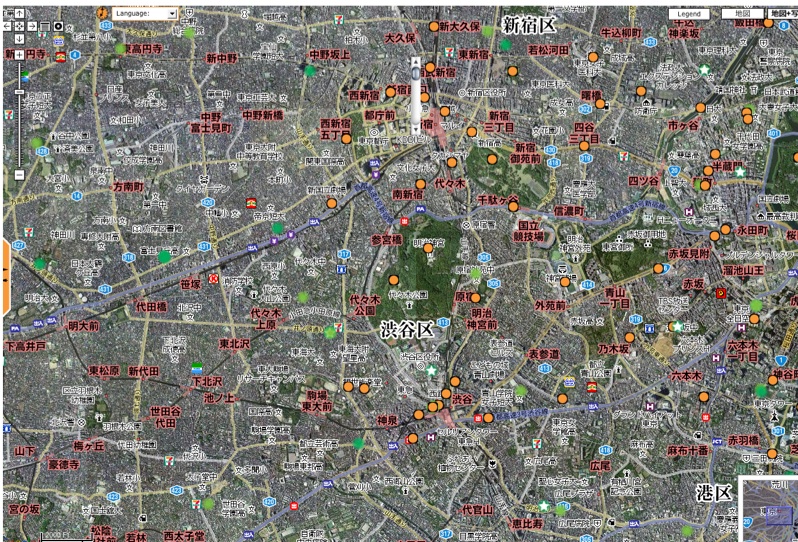798x542 pixels.
Task: Click the orange marker near 新大久保
Action: pyautogui.click(x=433, y=27)
